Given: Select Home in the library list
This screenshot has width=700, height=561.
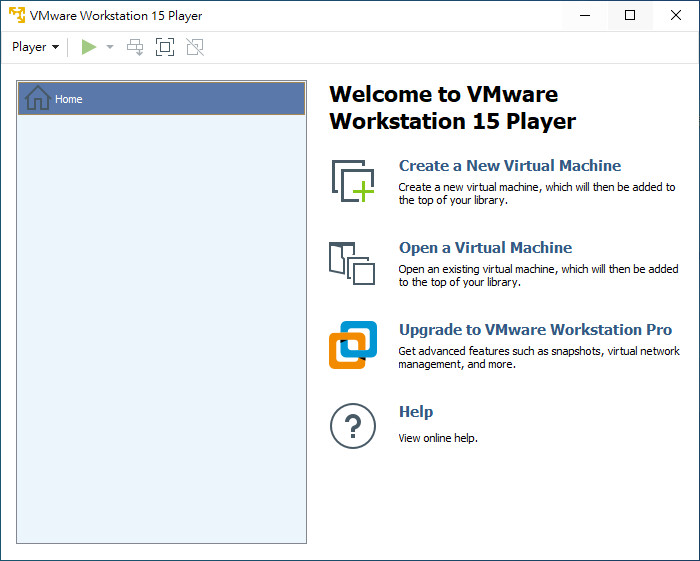Looking at the screenshot, I should pos(162,99).
